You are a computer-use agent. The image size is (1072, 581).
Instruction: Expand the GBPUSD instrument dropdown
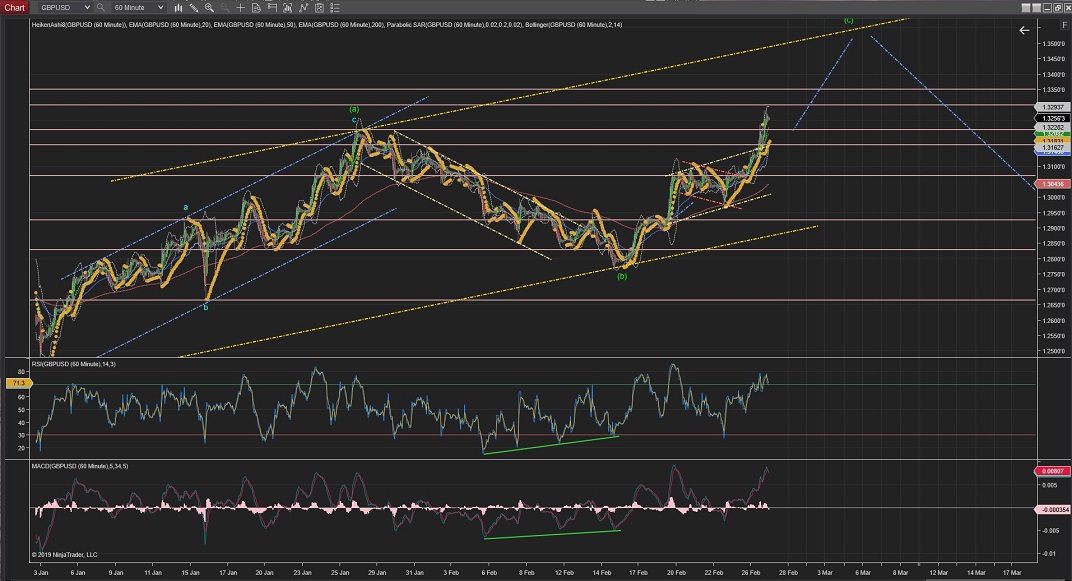86,7
